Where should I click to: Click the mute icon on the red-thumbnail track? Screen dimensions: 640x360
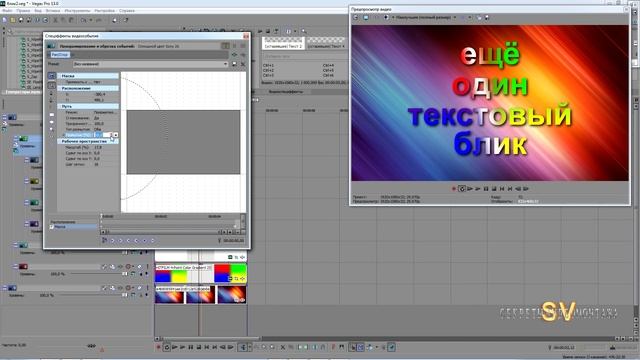click(139, 267)
